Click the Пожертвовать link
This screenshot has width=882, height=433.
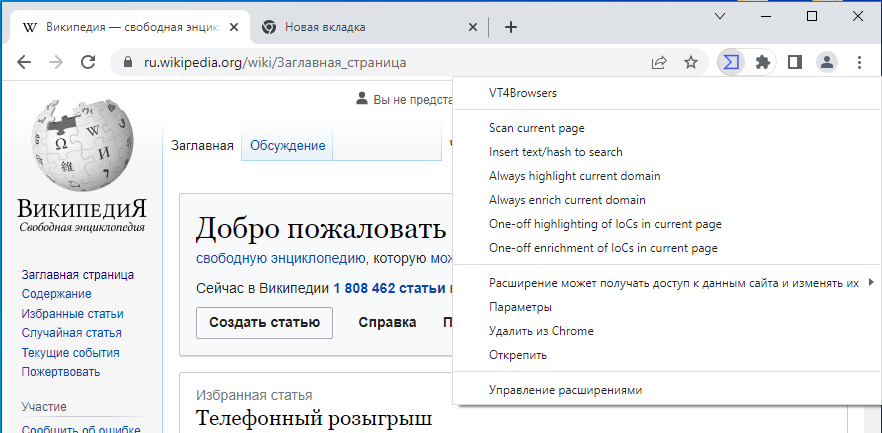[61, 372]
